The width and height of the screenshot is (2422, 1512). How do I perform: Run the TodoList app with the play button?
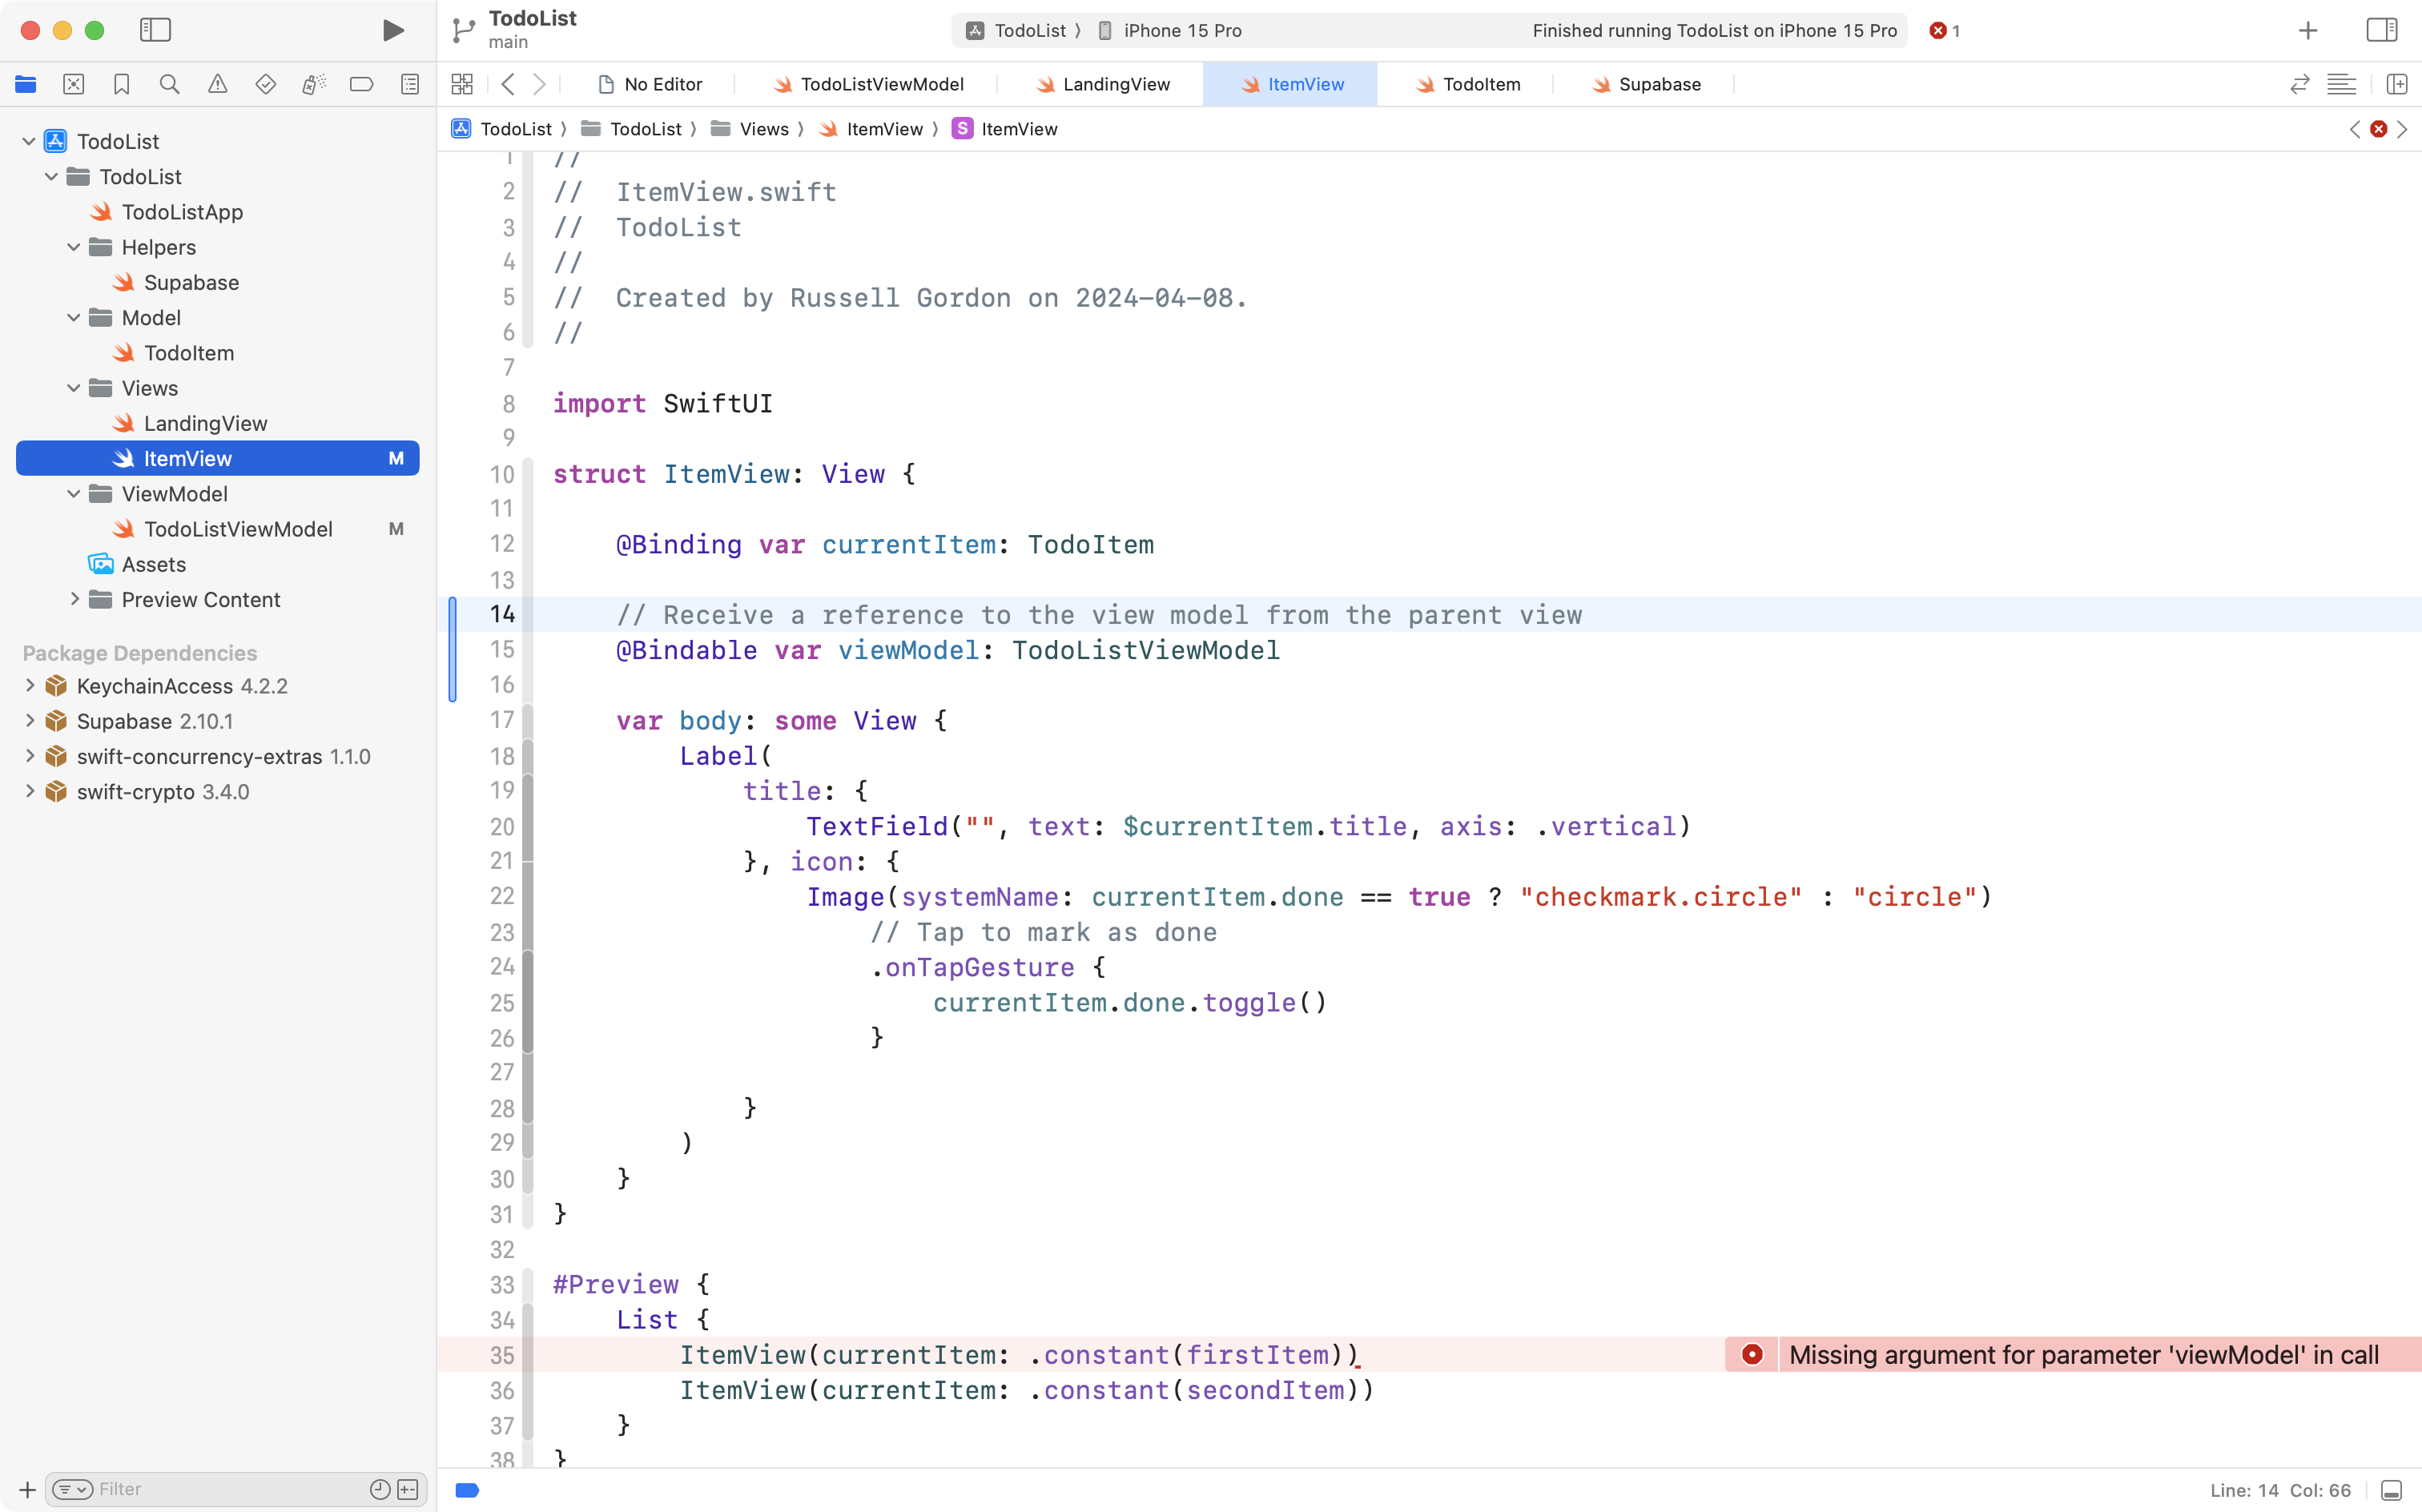point(392,31)
